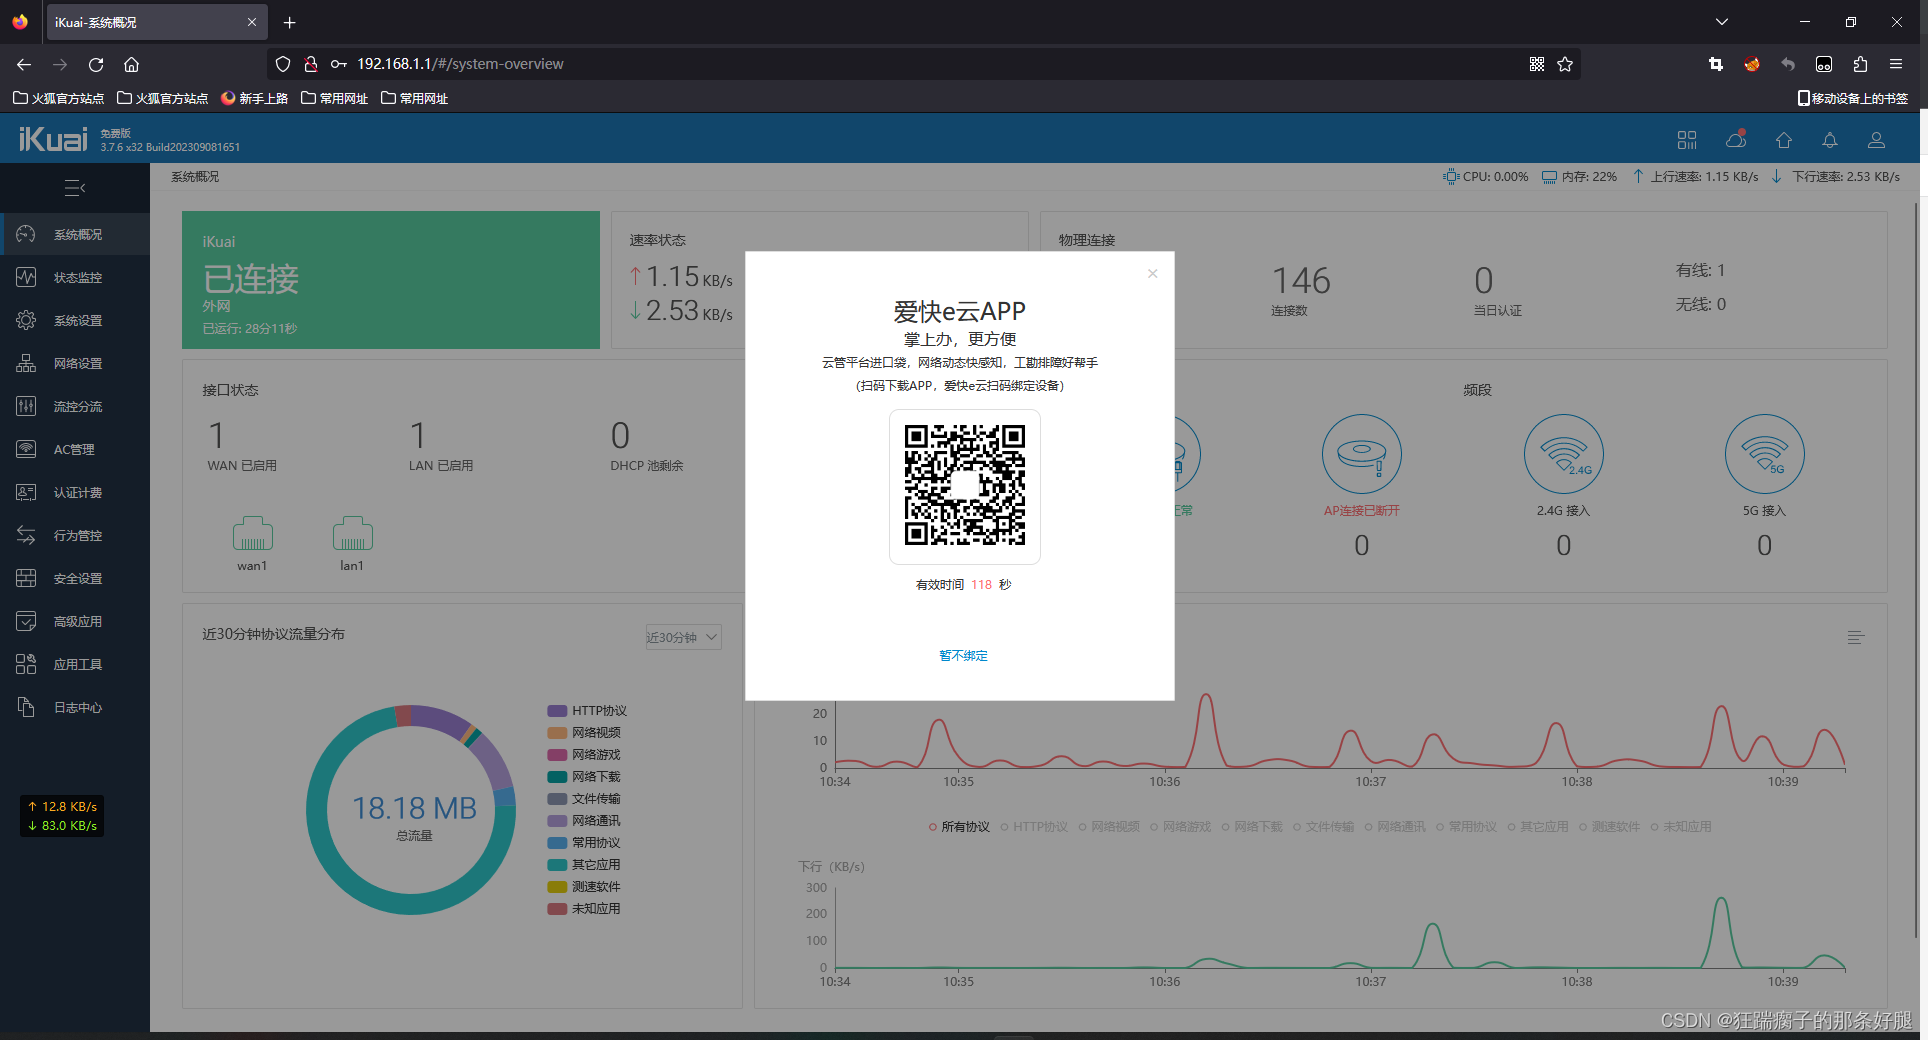Select 网络视频 line chart series

[1109, 827]
